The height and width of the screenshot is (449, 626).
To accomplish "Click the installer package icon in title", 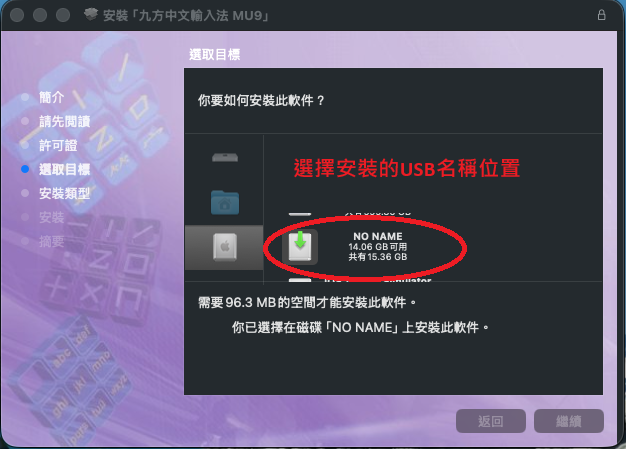I will [91, 15].
